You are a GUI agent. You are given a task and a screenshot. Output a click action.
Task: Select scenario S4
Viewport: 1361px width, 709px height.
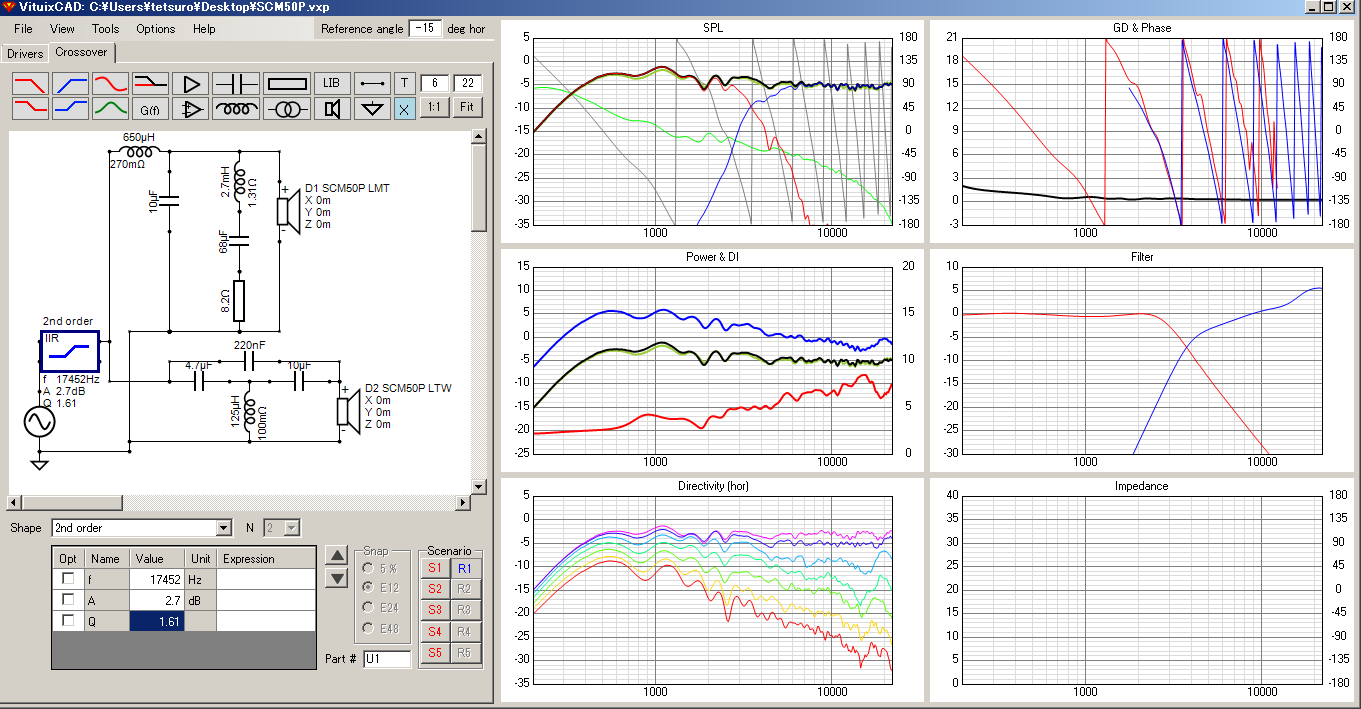pyautogui.click(x=434, y=632)
